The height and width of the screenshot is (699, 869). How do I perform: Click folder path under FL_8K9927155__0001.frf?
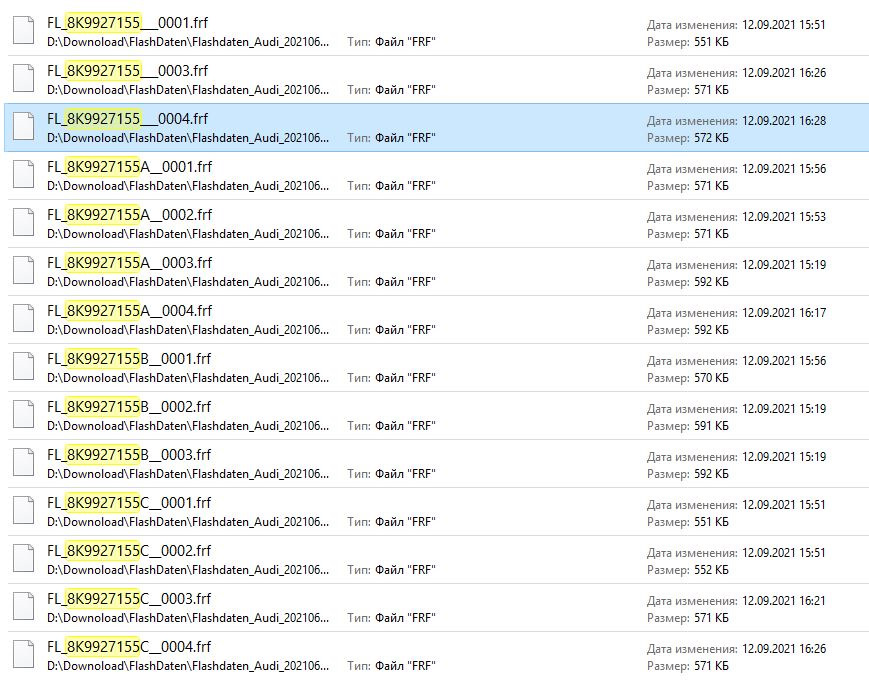pyautogui.click(x=188, y=42)
